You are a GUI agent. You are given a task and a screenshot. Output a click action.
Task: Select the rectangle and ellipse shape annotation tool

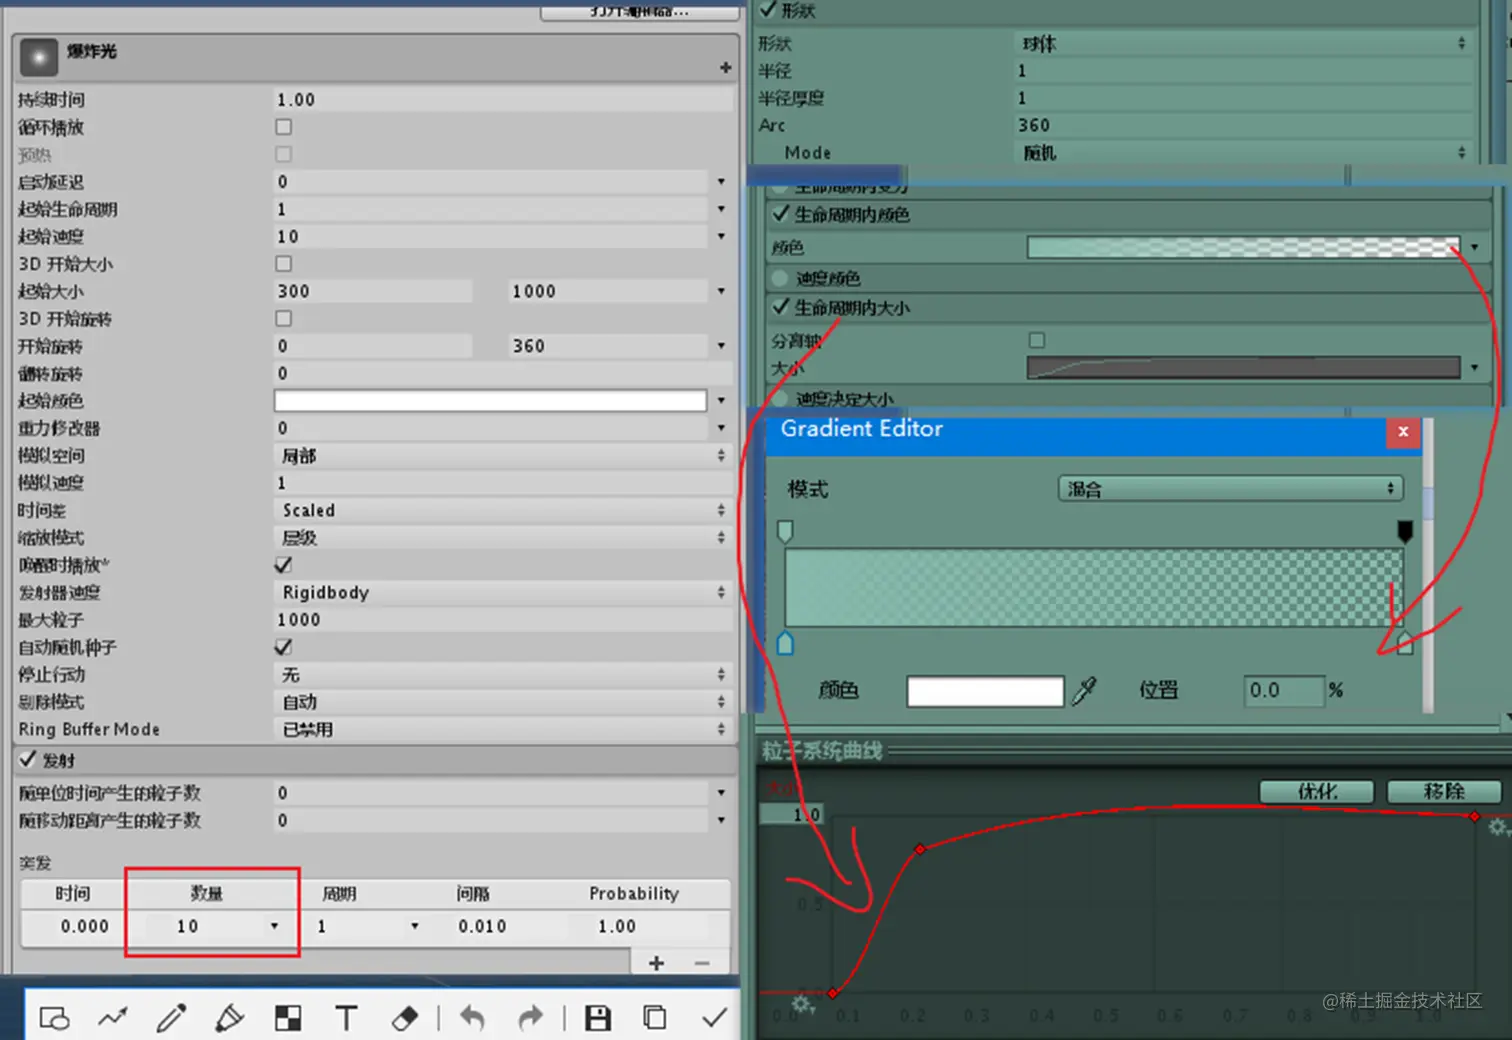[54, 1018]
